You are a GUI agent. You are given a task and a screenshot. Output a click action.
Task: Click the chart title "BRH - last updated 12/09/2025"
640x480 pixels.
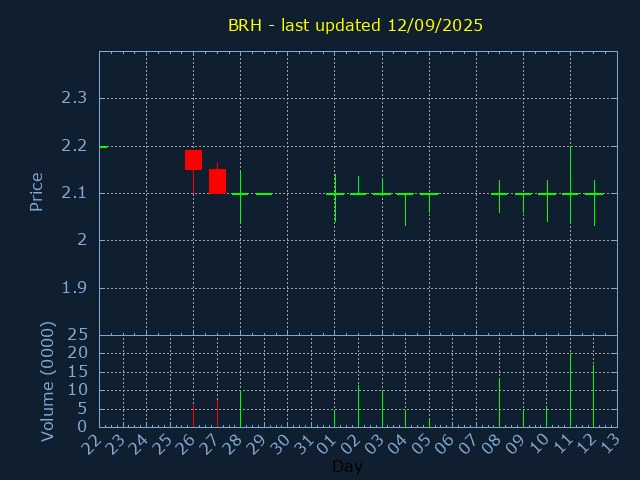(x=355, y=25)
